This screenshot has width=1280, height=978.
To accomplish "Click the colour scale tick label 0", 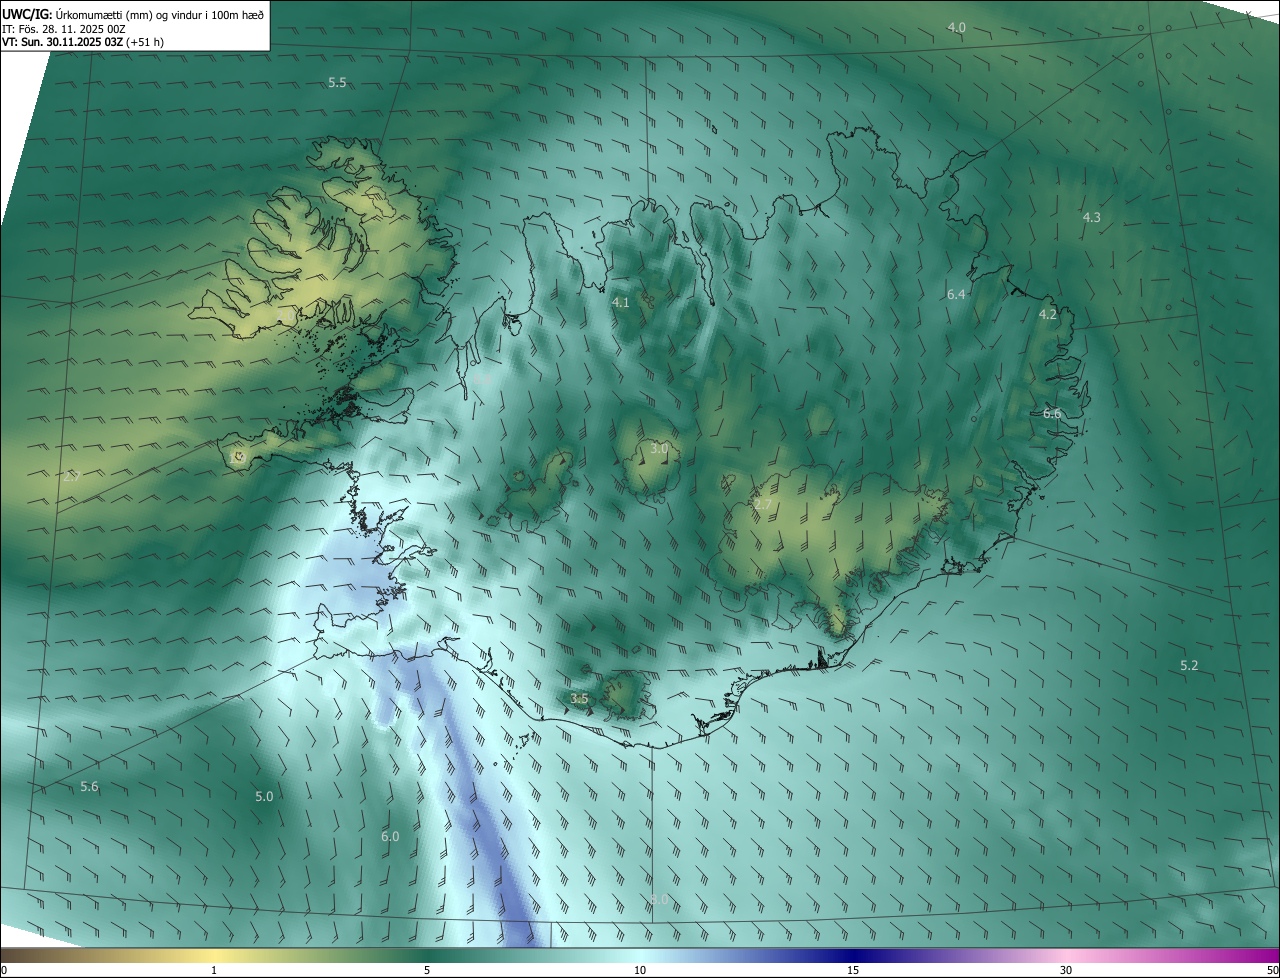I will [x=4, y=970].
